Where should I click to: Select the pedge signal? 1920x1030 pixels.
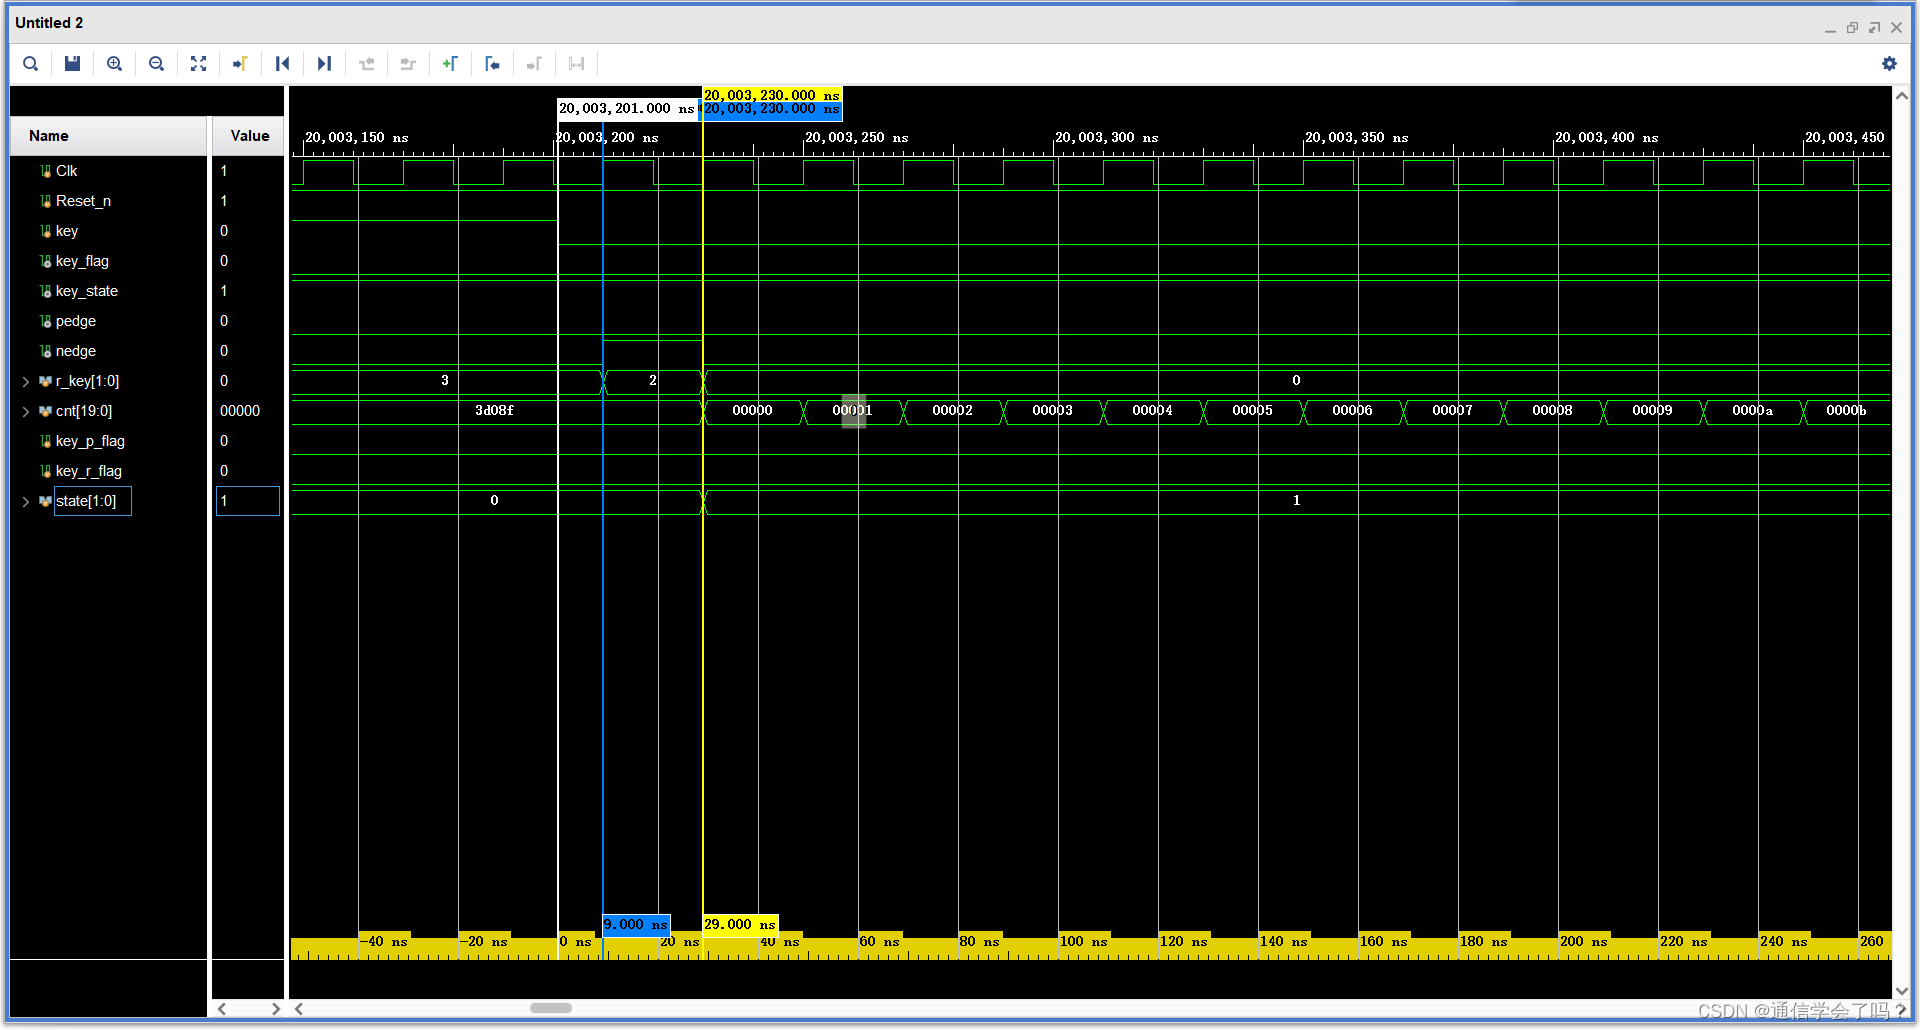coord(76,321)
